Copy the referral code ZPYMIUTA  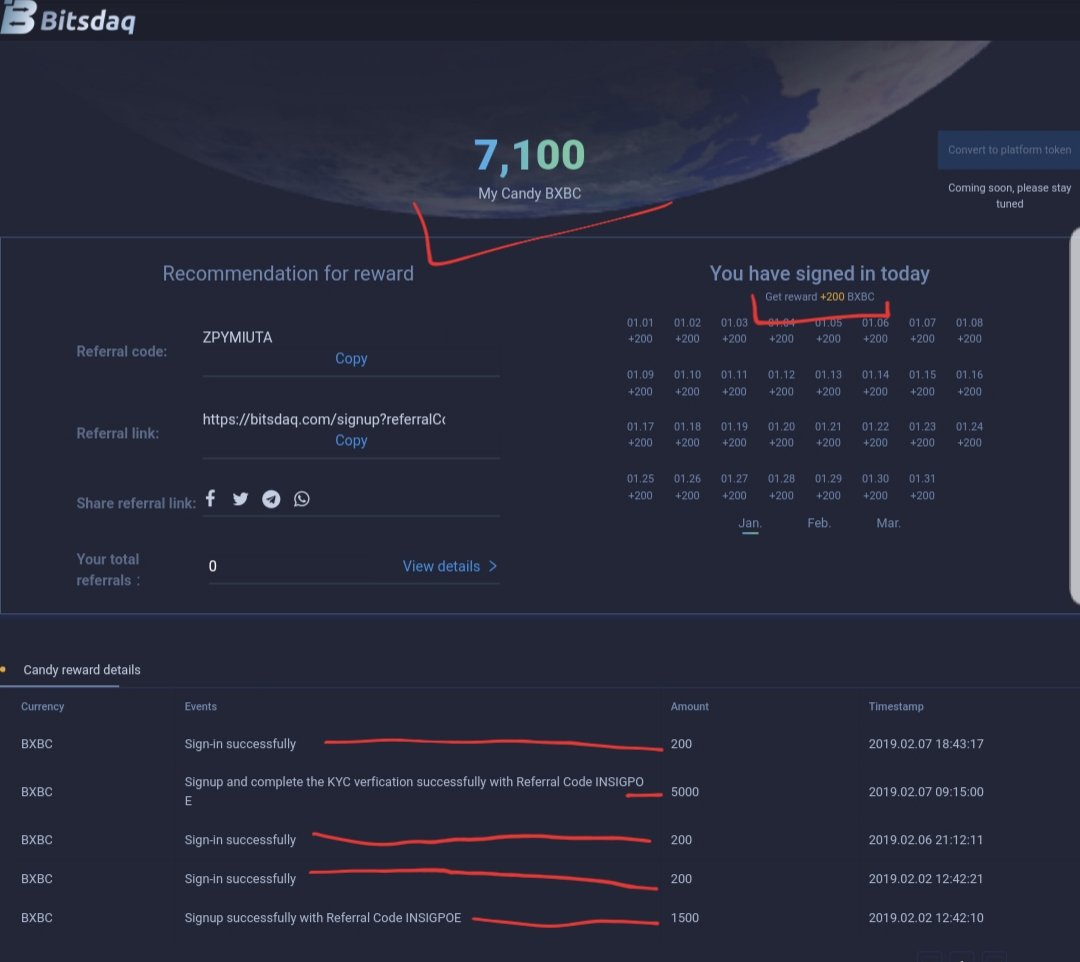pos(351,359)
